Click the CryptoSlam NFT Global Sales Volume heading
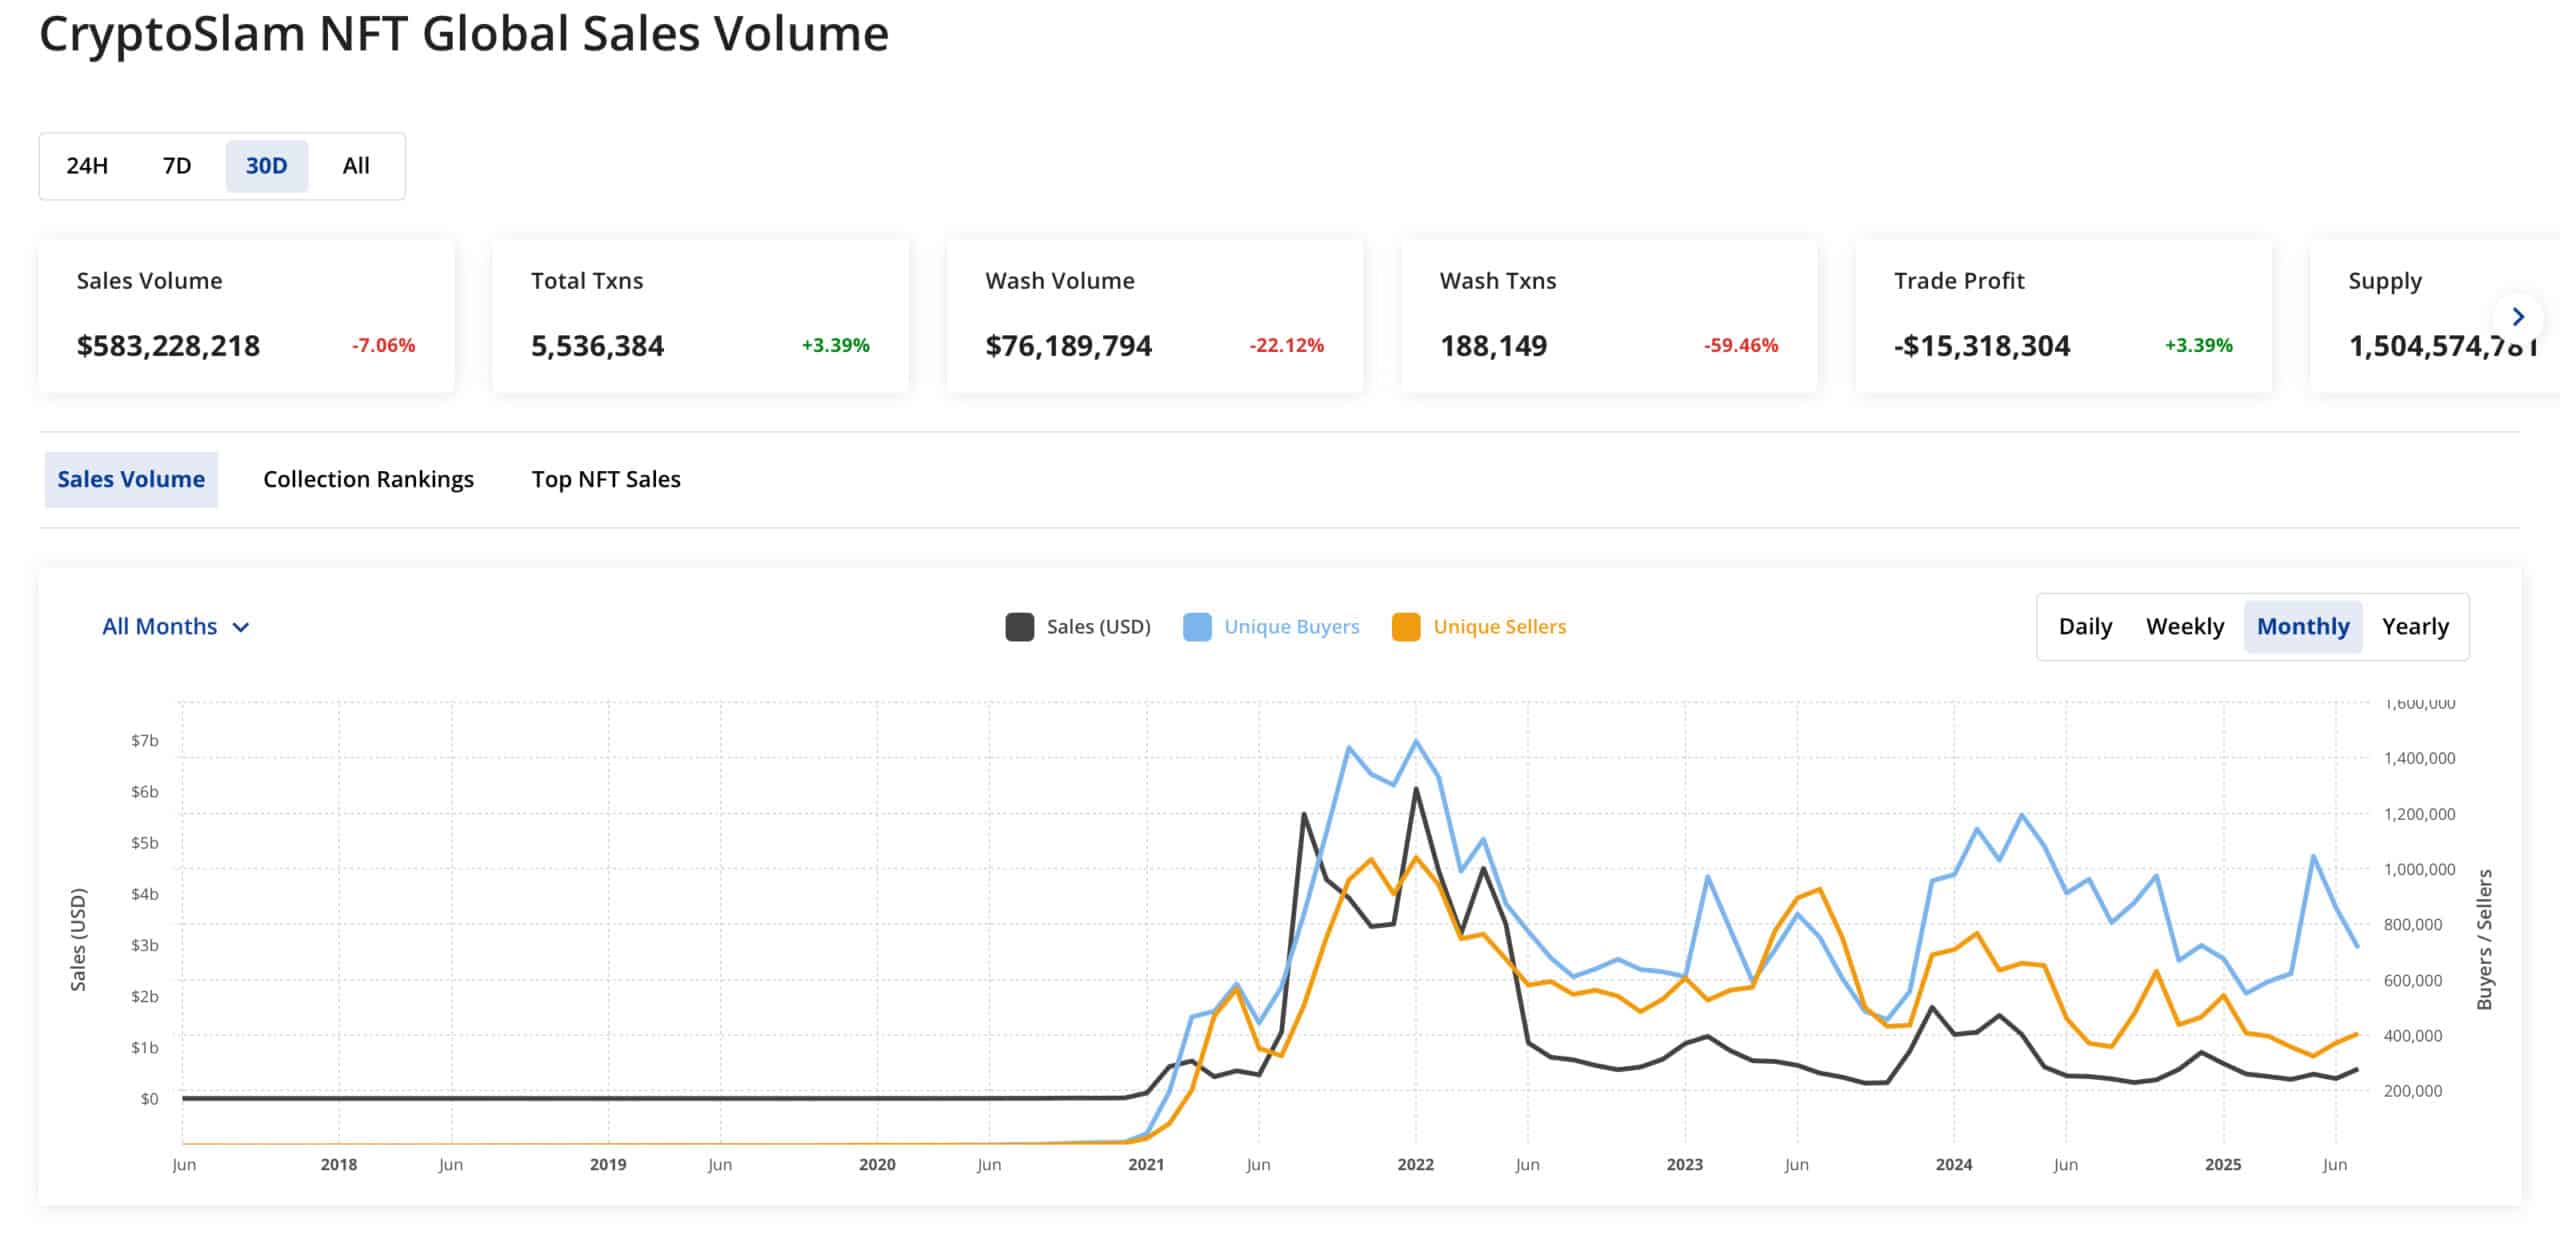Image resolution: width=2560 pixels, height=1235 pixels. 464,34
